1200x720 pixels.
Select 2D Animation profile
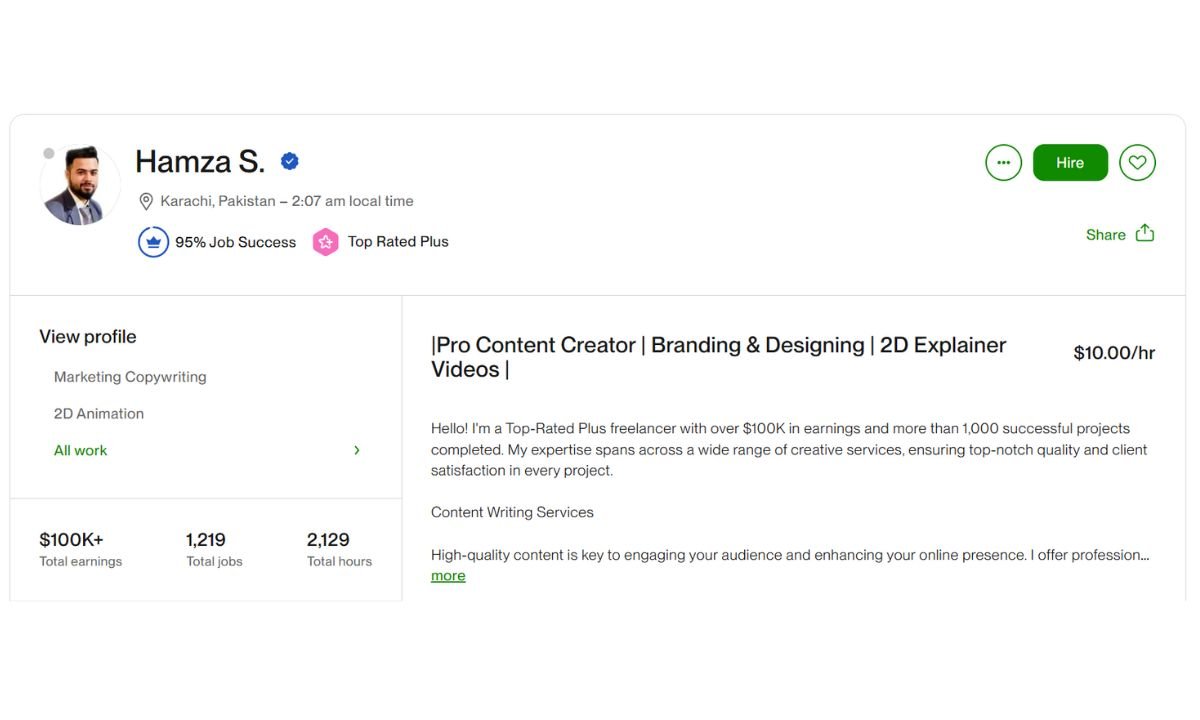99,414
